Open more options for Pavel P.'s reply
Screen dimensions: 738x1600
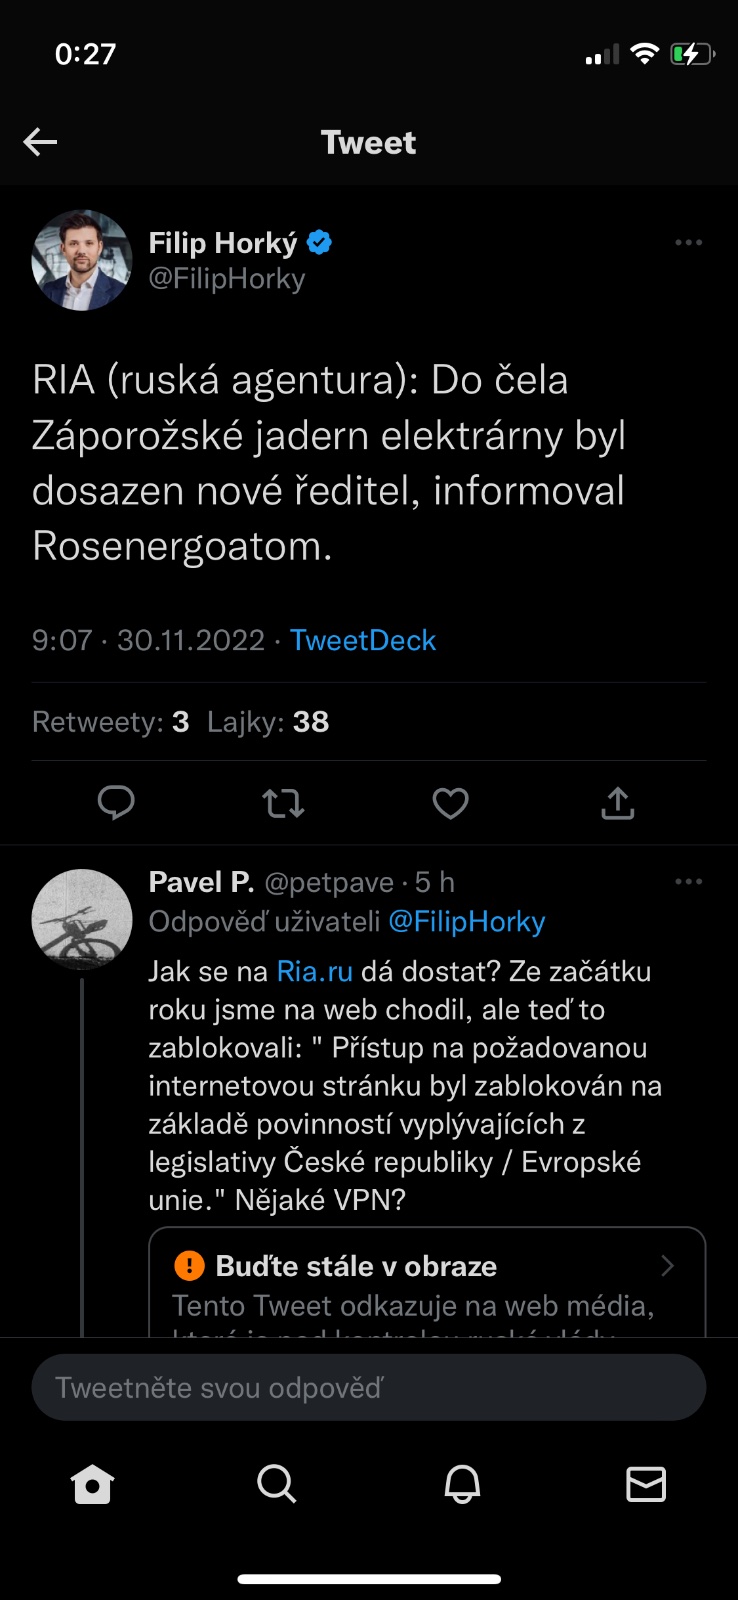[689, 882]
